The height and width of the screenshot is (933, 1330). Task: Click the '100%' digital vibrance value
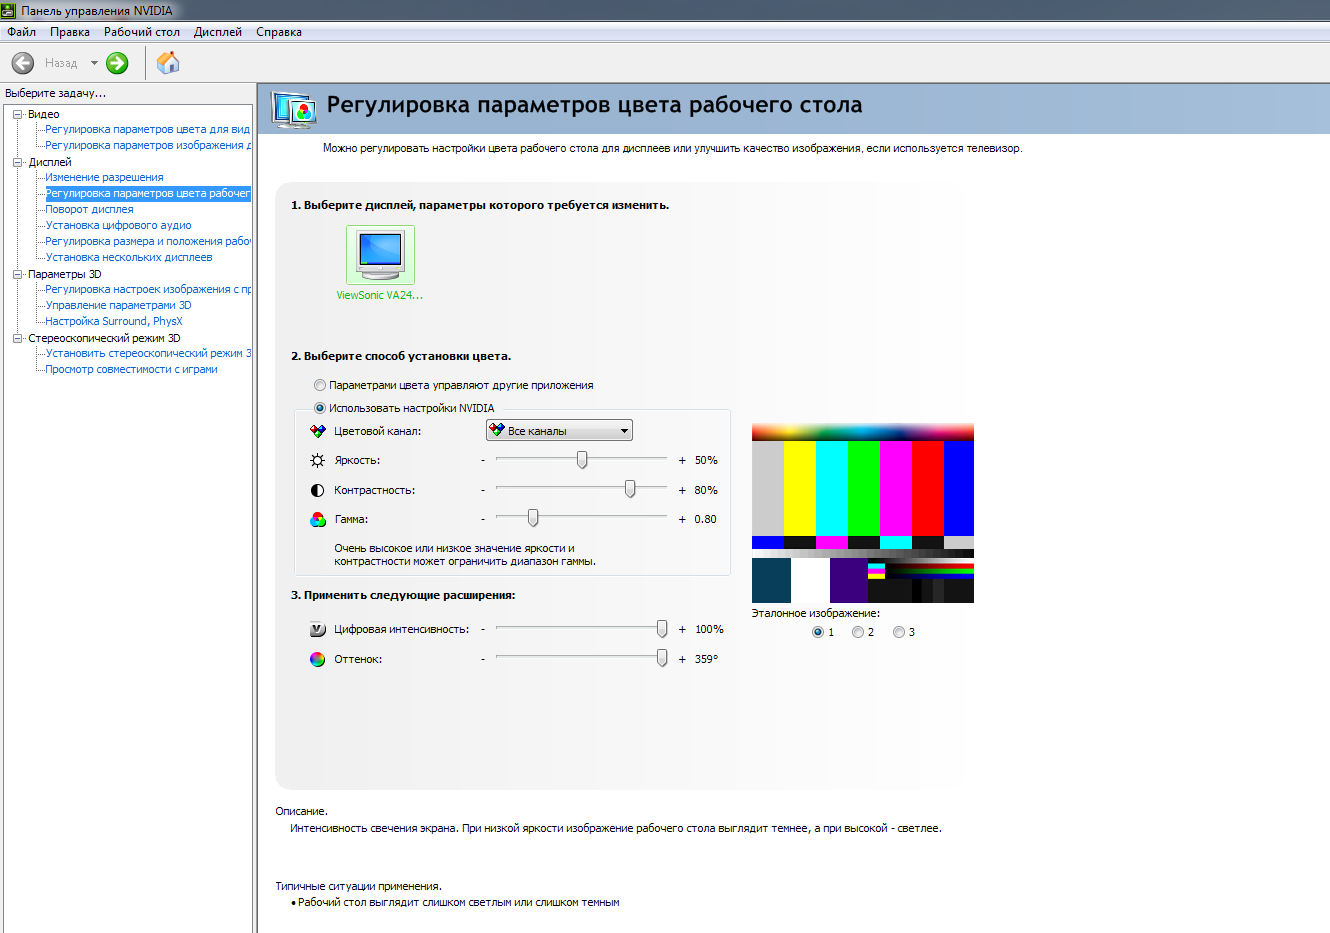coord(709,629)
